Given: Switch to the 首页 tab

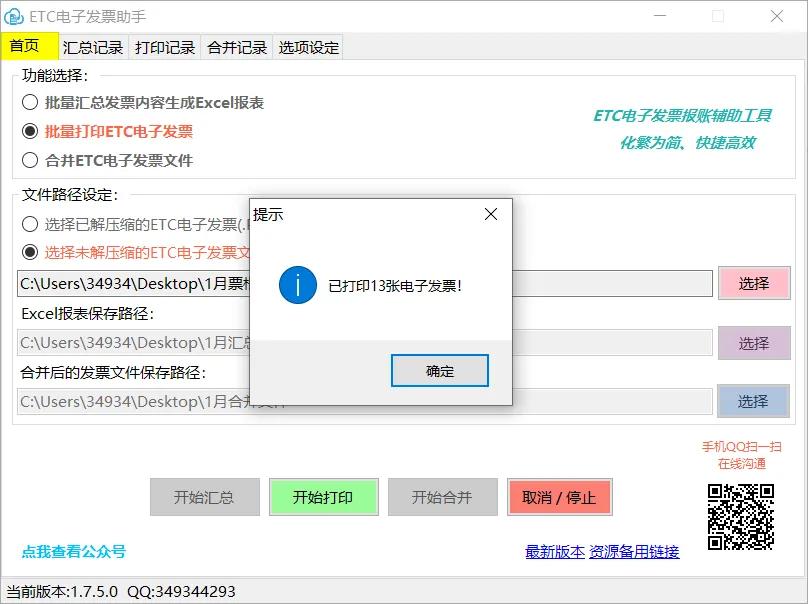Looking at the screenshot, I should [x=29, y=46].
